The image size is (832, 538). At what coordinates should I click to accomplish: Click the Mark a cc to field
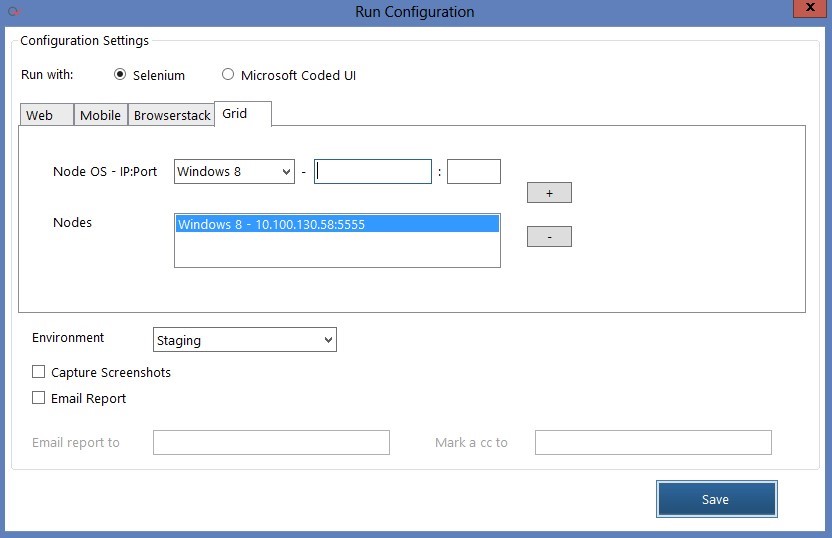[653, 442]
